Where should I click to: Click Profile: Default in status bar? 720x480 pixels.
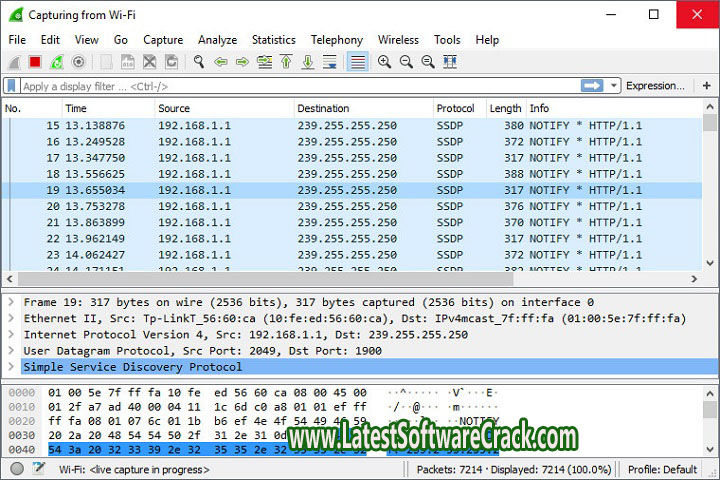point(662,469)
